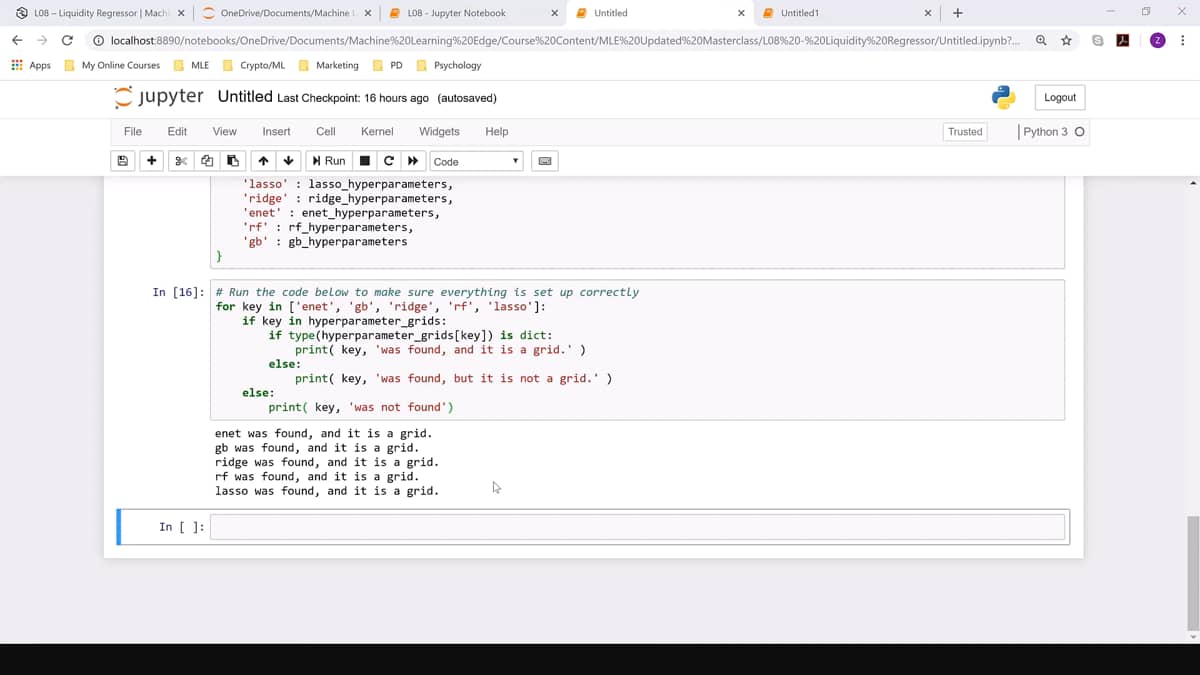Image resolution: width=1200 pixels, height=675 pixels.
Task: Open the zoom magnifier icon in address bar
Action: click(x=1042, y=40)
